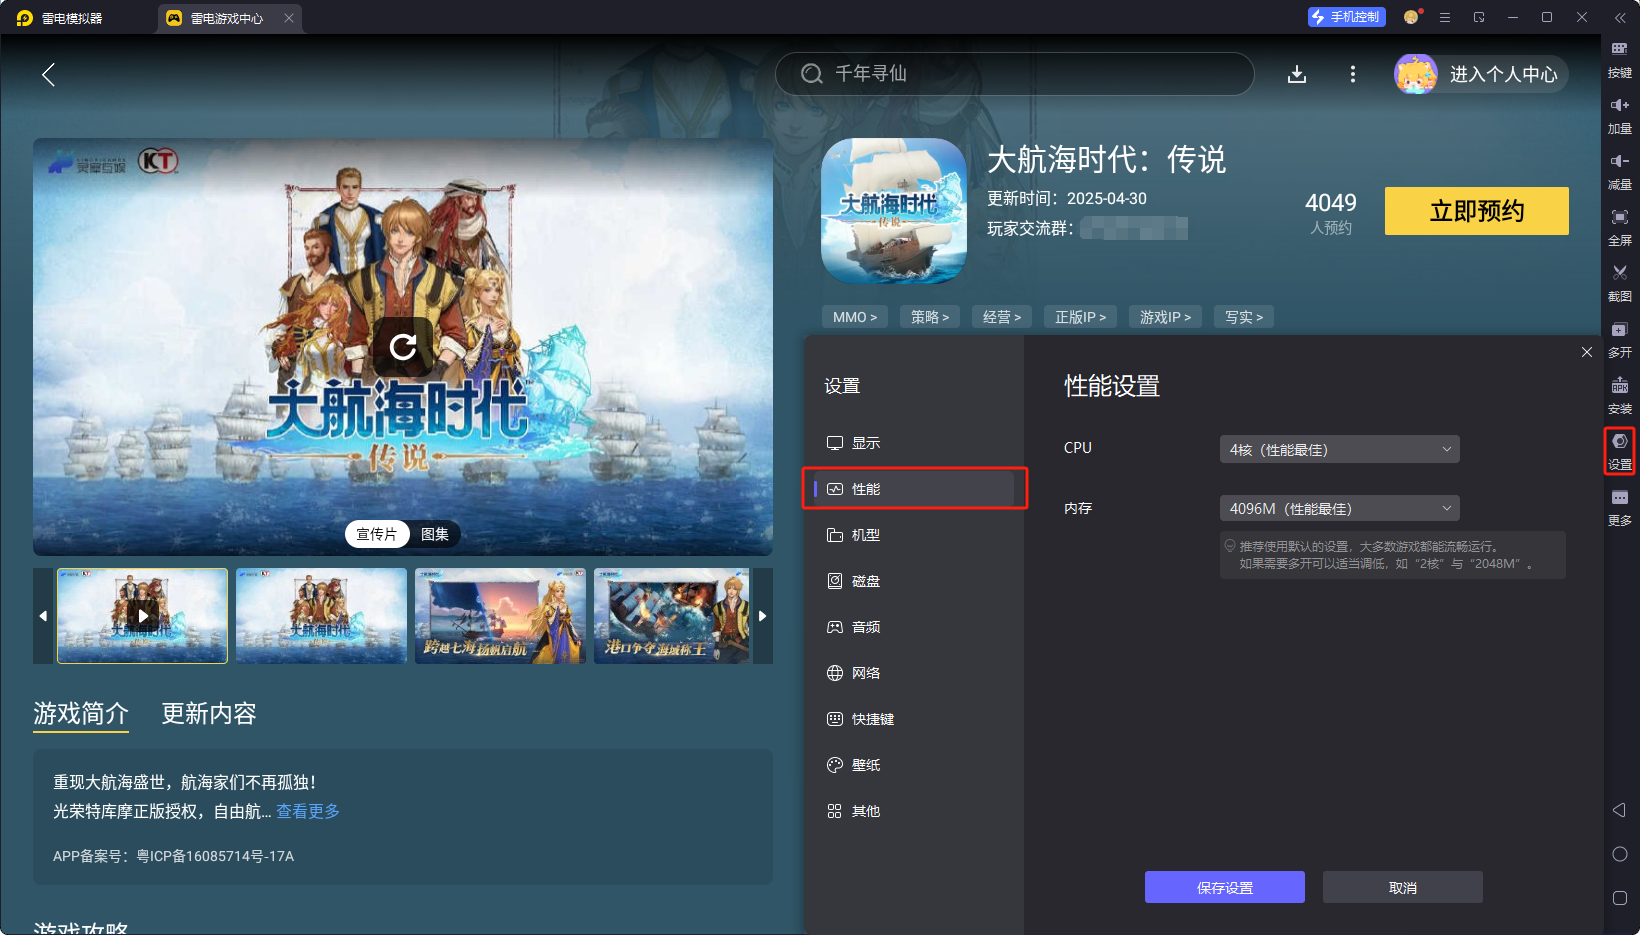Screen dimensions: 1640x935
Task: Click the 正版IP tag
Action: [x=1081, y=317]
